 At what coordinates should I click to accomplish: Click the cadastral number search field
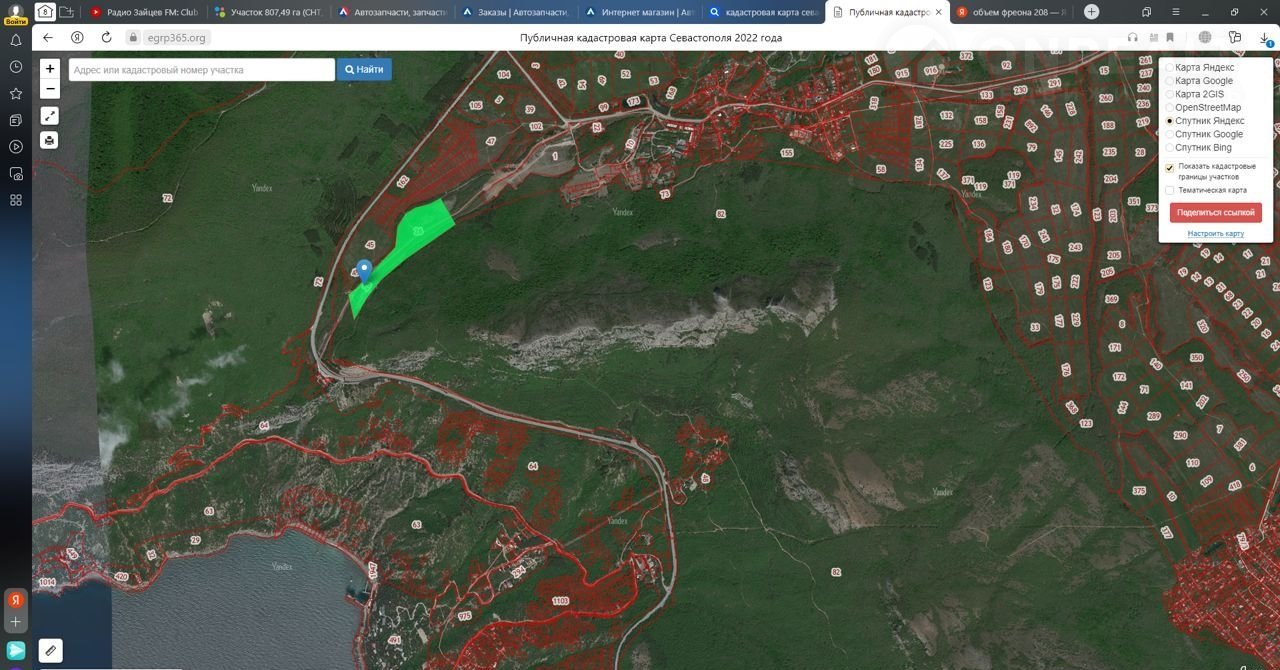201,70
